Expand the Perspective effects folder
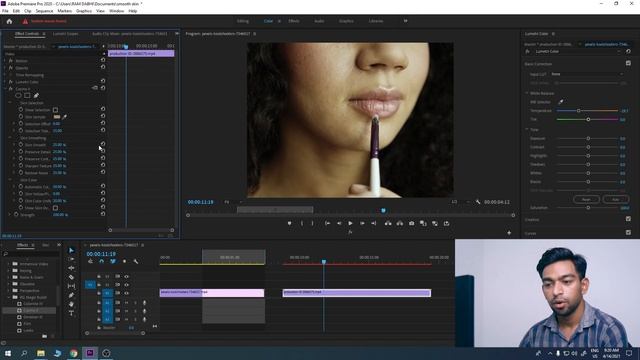This screenshot has height=360, width=640. [8, 291]
